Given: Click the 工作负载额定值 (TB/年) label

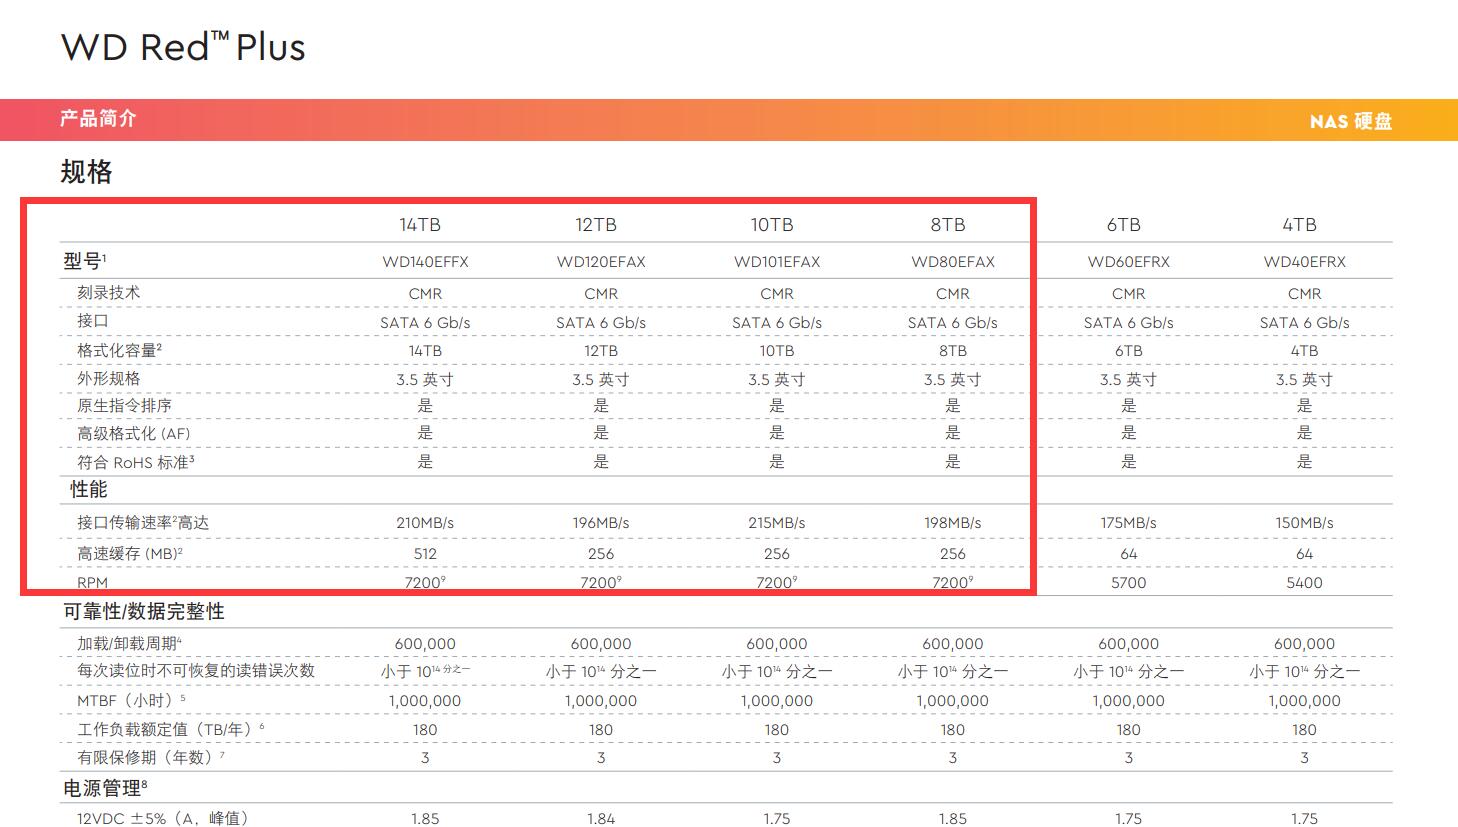Looking at the screenshot, I should tap(171, 729).
